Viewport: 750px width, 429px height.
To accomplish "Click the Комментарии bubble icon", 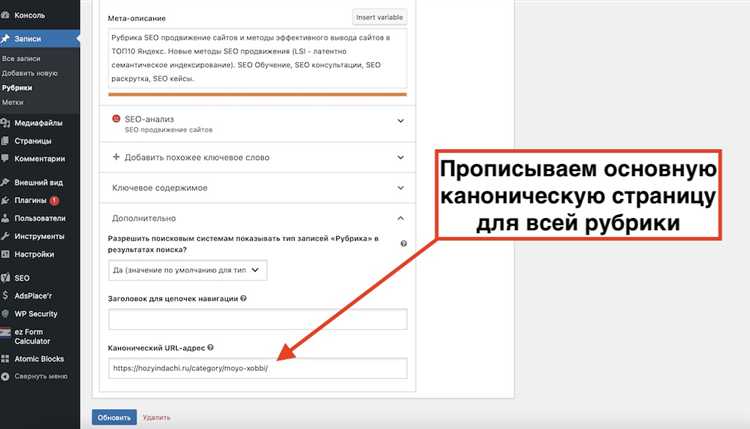I will (x=5, y=158).
